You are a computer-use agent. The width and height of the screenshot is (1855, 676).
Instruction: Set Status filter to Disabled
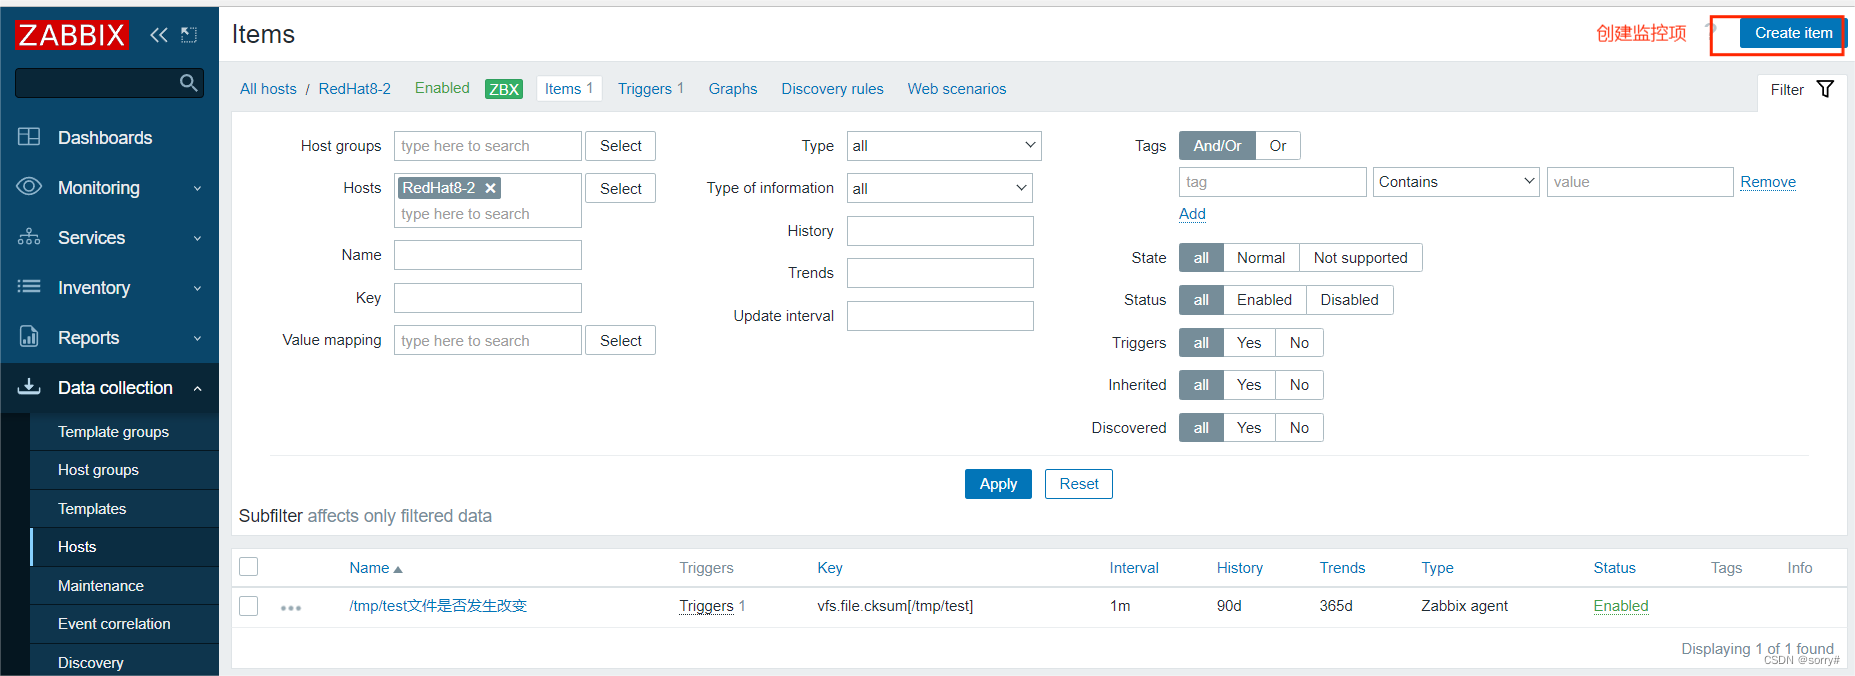[x=1349, y=300]
